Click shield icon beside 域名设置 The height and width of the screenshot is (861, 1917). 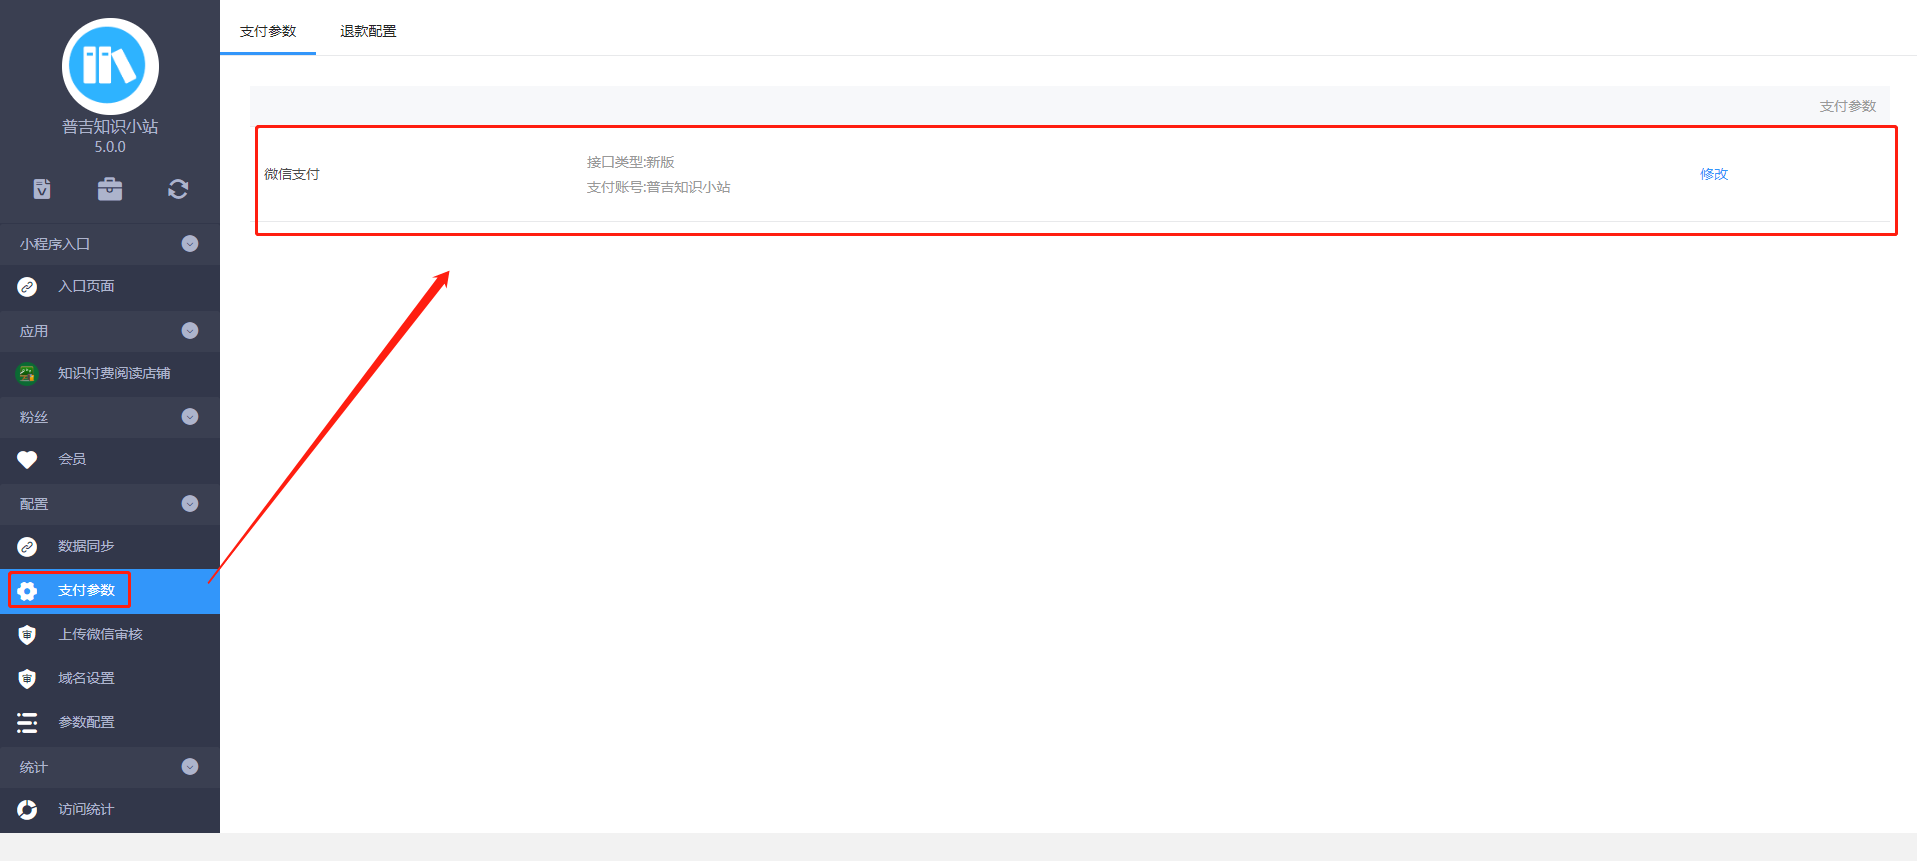coord(27,679)
